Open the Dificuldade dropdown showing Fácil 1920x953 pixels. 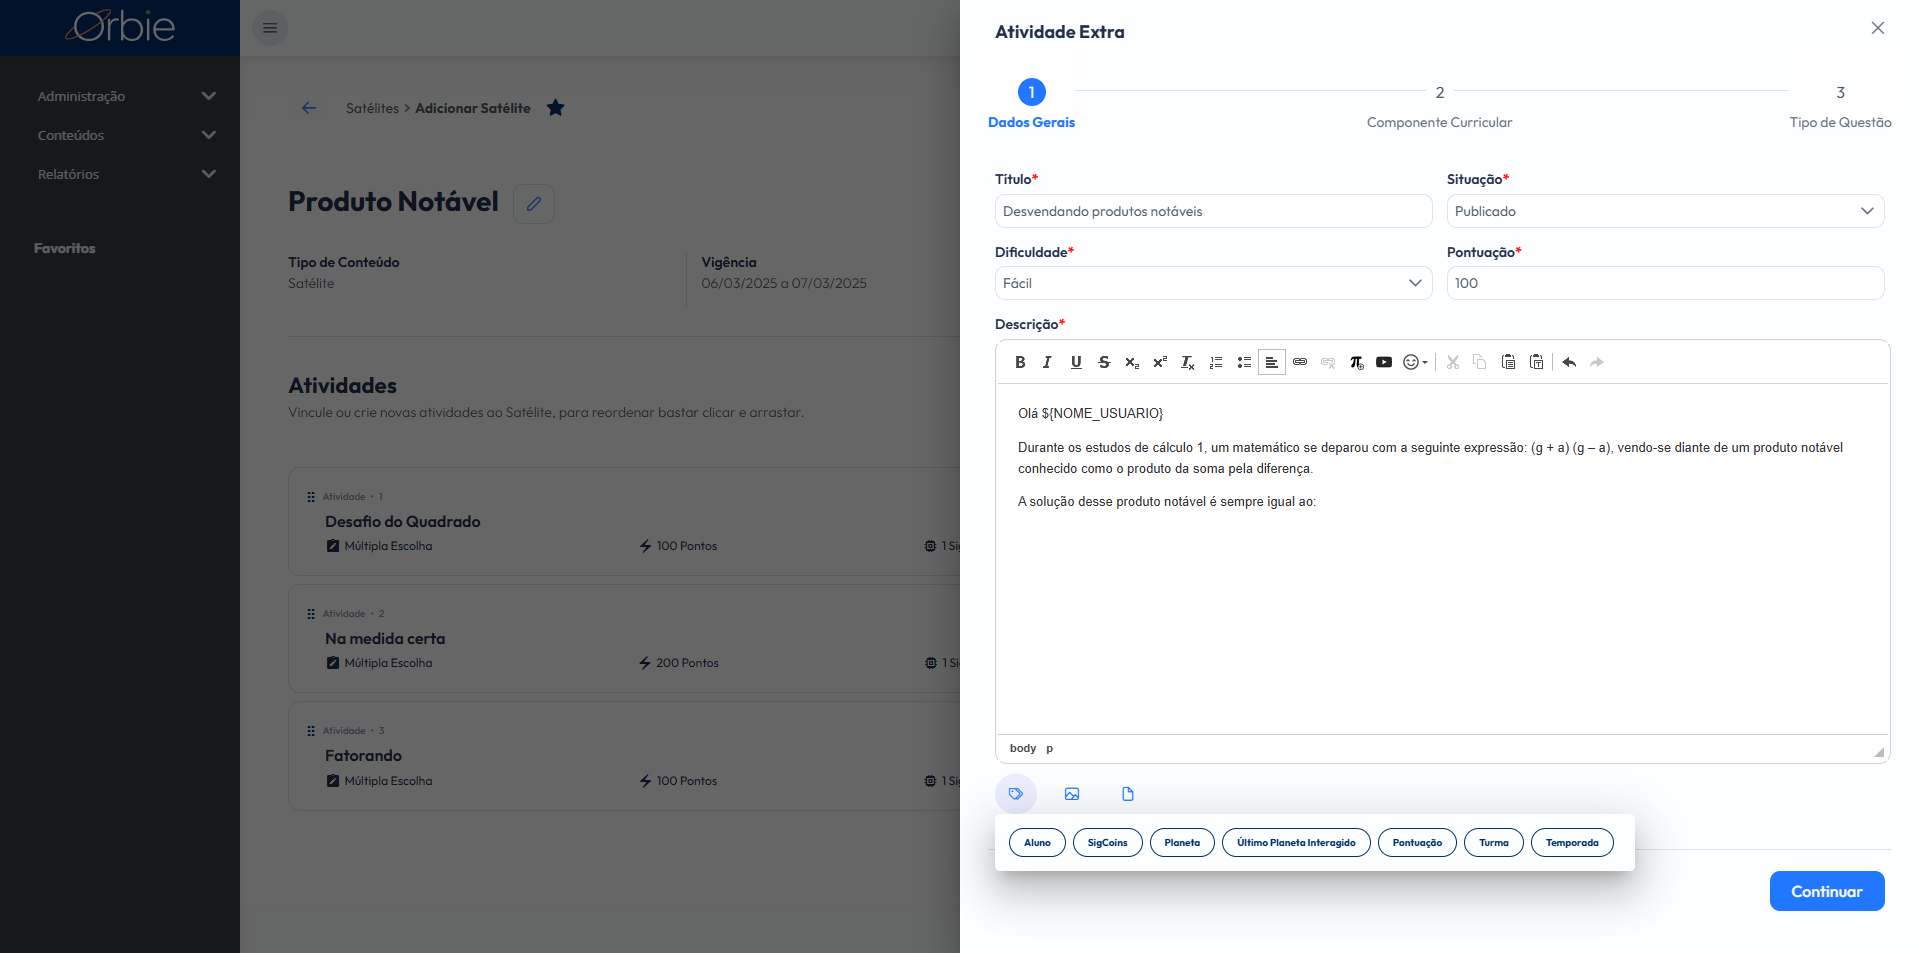pos(1213,283)
